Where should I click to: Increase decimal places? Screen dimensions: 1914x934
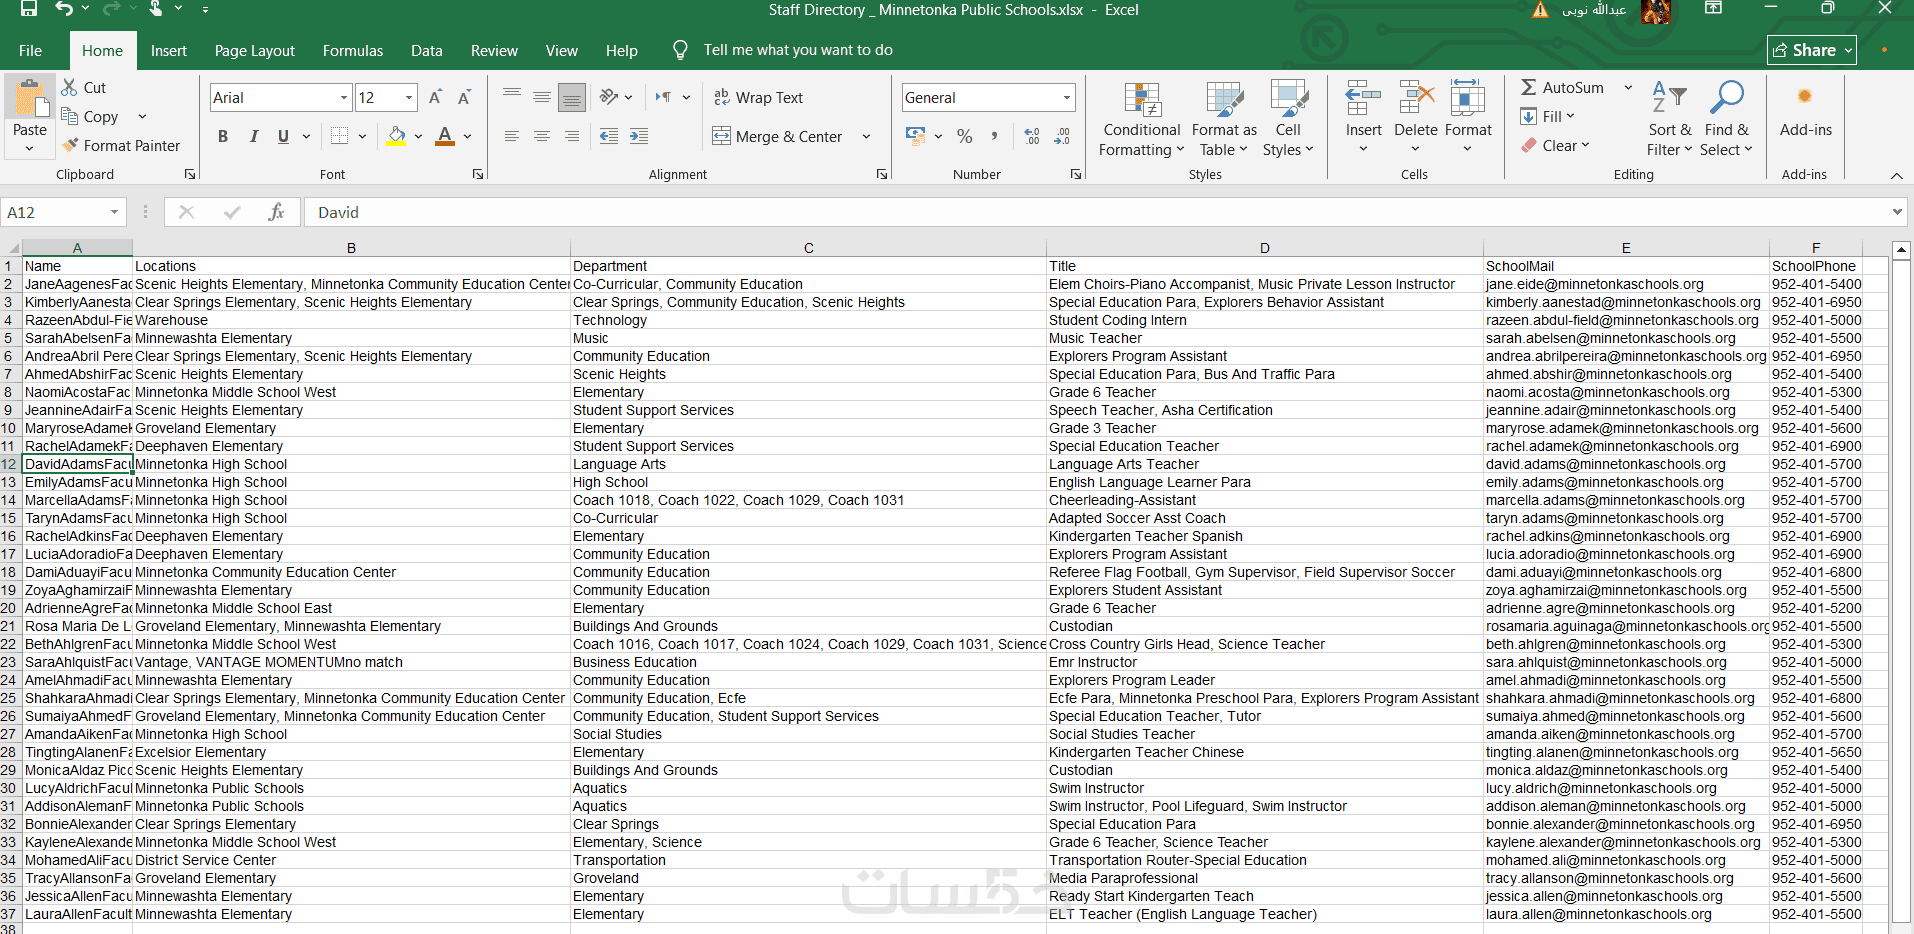coord(1032,136)
